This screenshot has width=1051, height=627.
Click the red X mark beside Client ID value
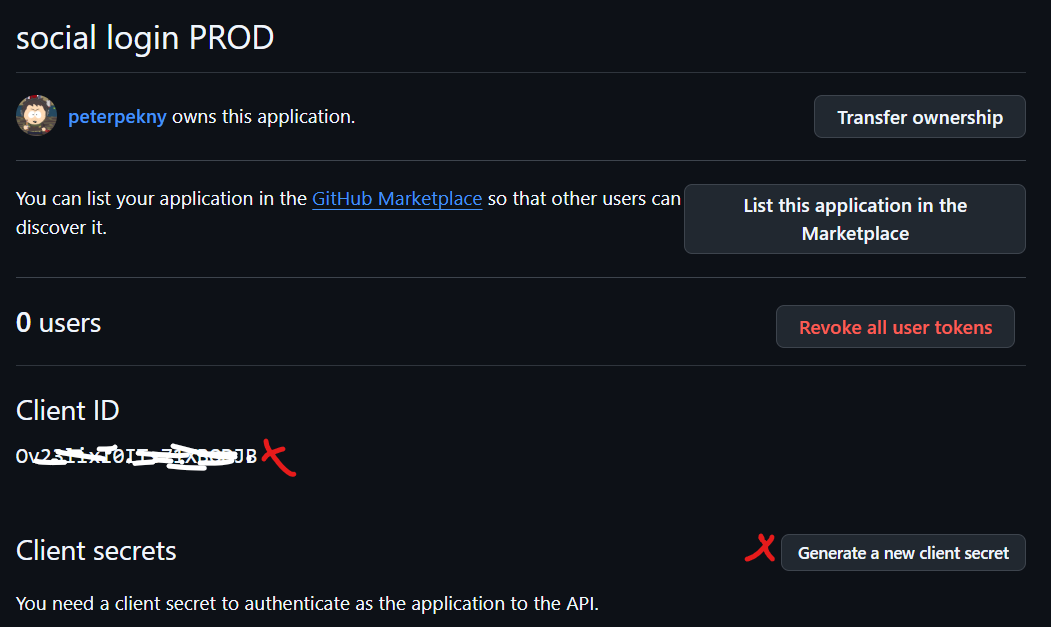pyautogui.click(x=278, y=457)
